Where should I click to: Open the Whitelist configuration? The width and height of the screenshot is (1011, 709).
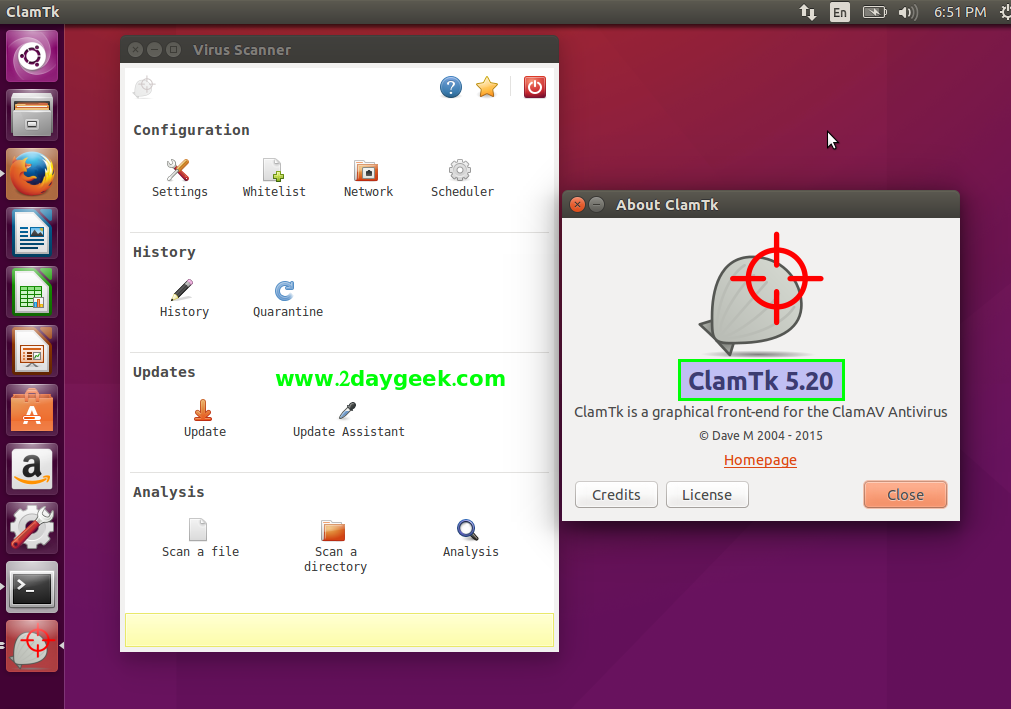[273, 179]
